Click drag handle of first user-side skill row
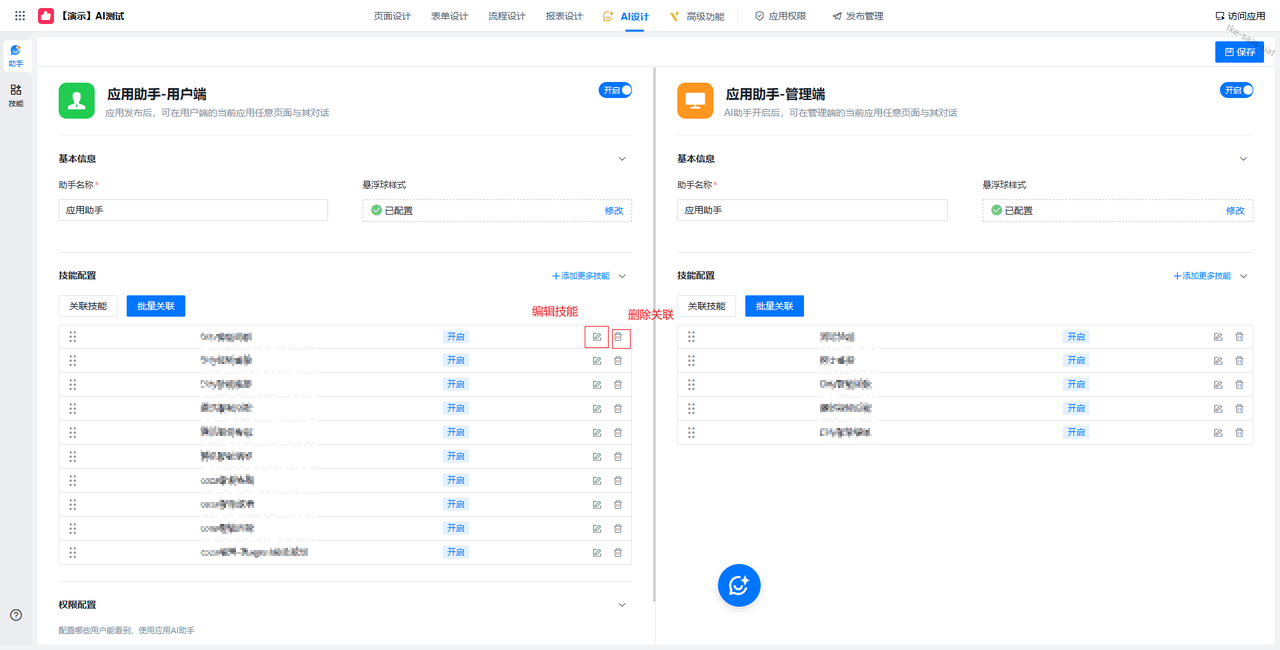 [x=73, y=337]
